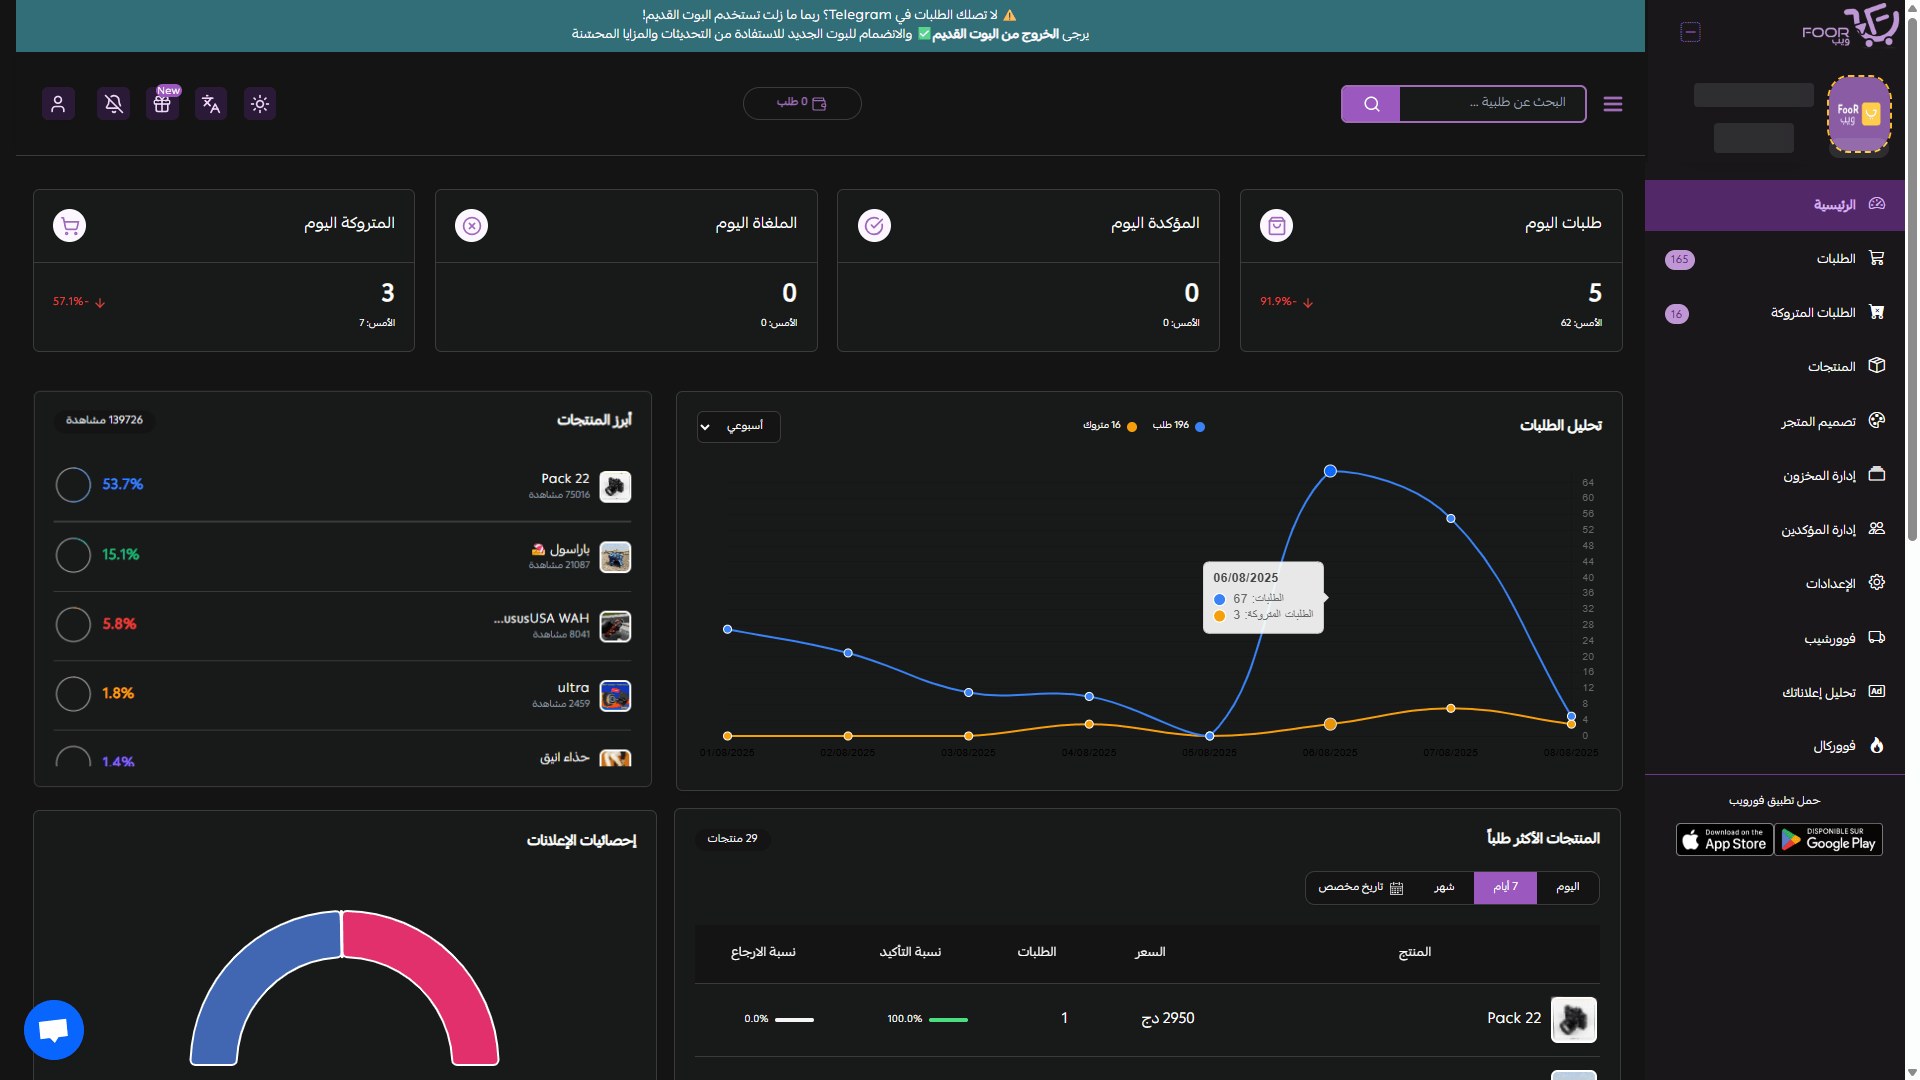Viewport: 1920px width, 1080px height.
Task: Open the أسبوعي chart period dropdown
Action: [x=738, y=426]
